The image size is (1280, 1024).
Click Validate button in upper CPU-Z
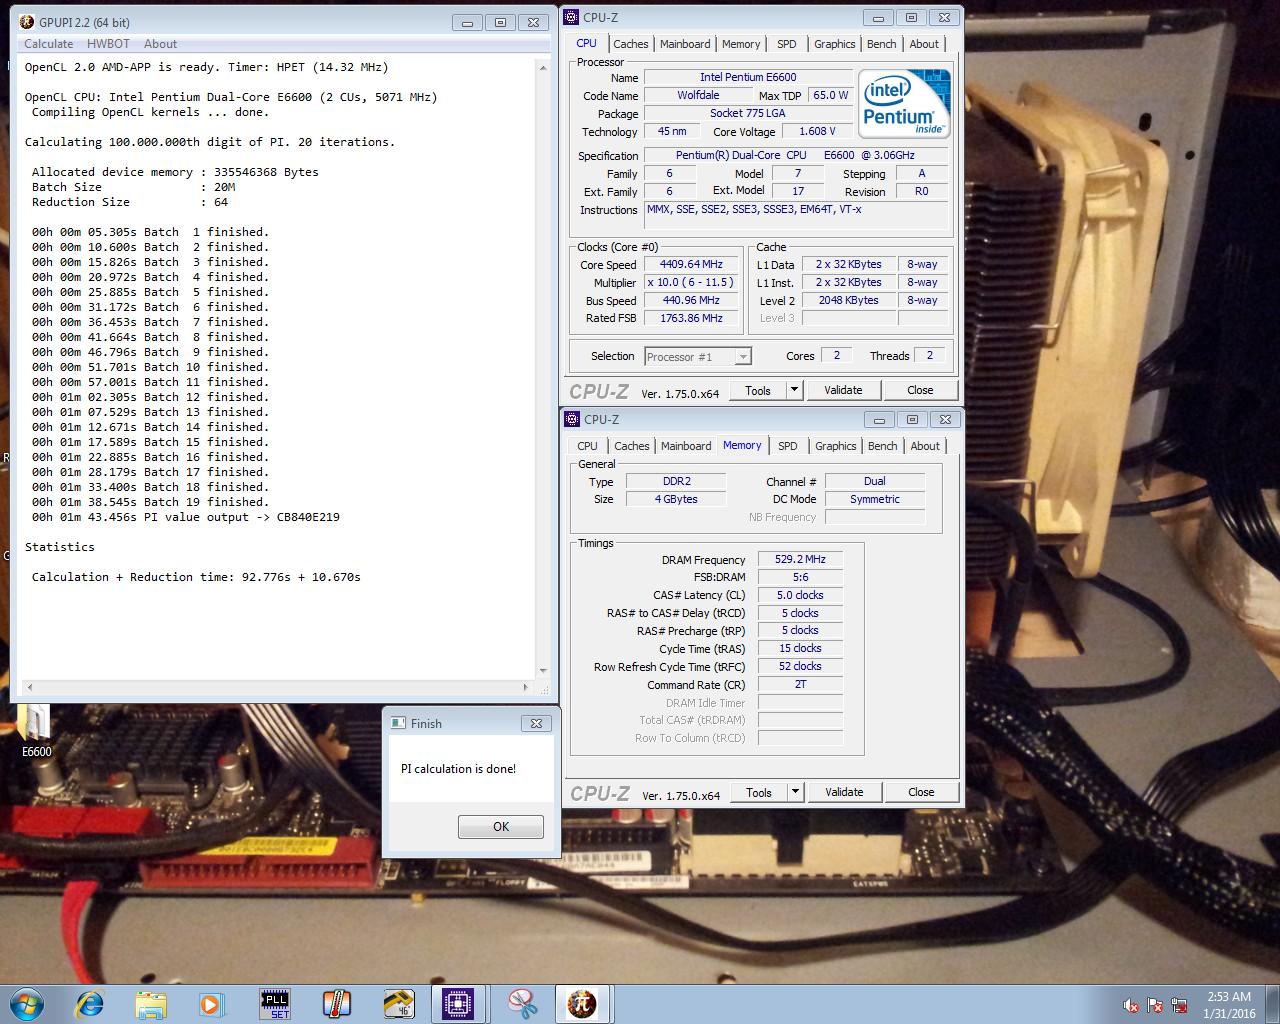click(x=843, y=390)
